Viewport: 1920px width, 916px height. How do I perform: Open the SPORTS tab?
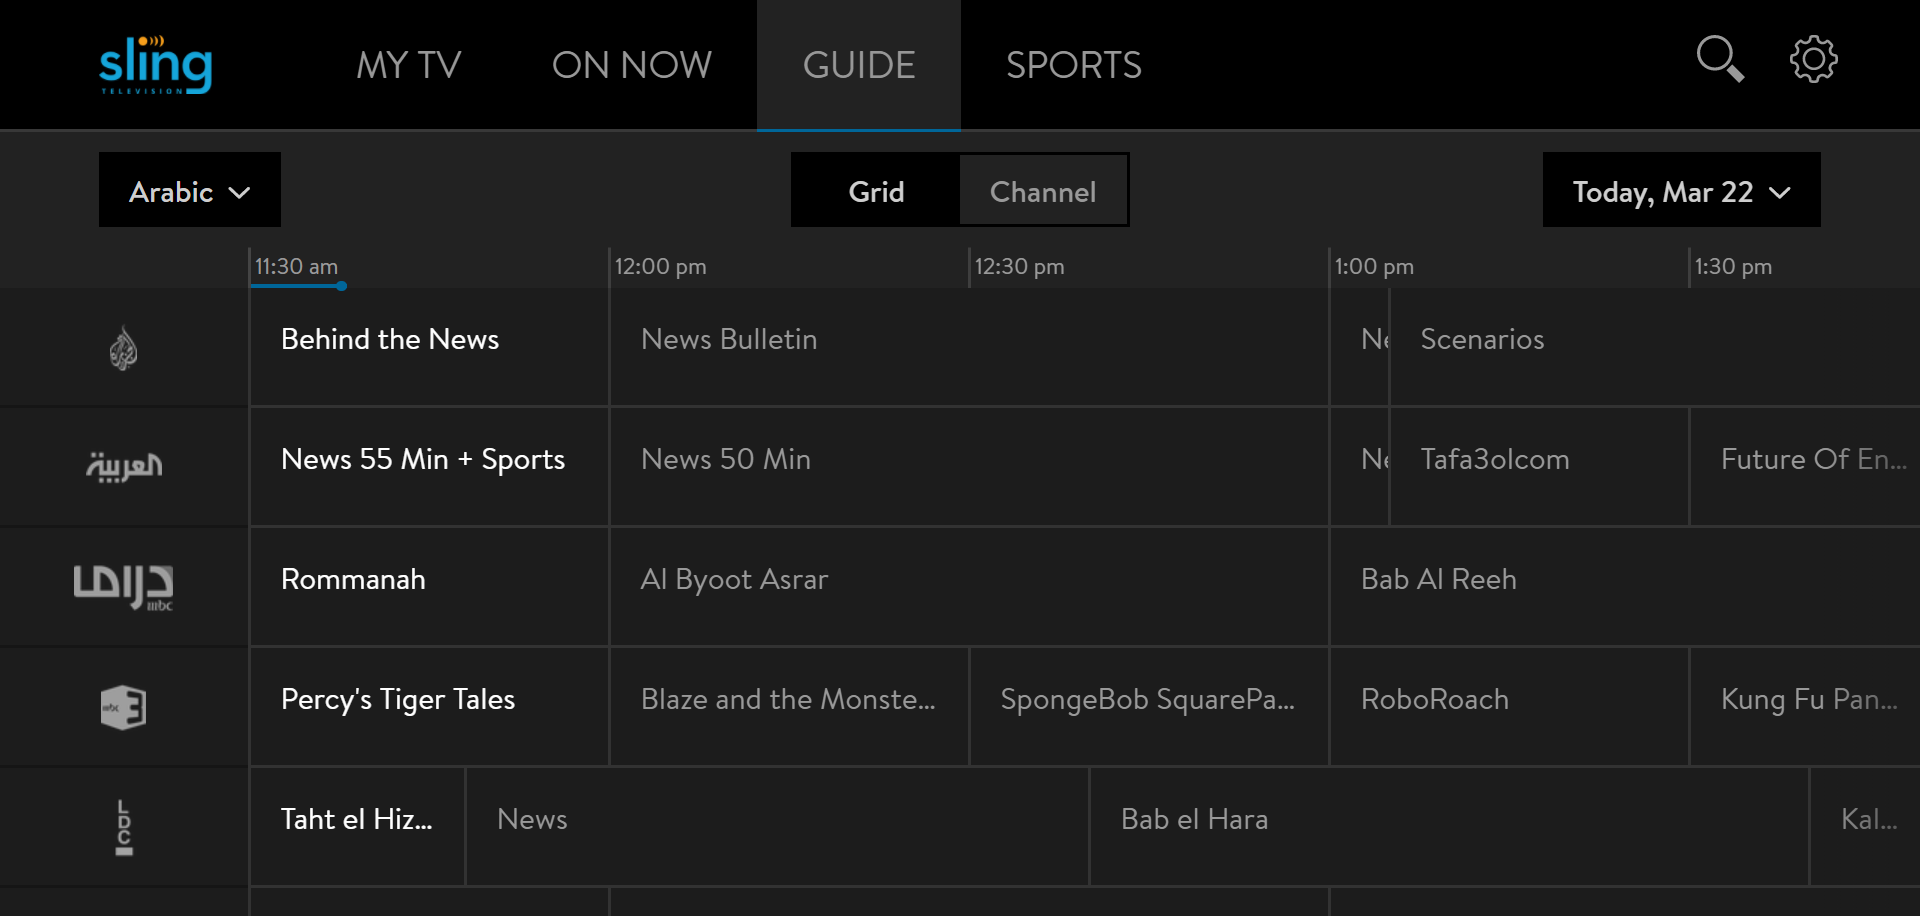point(1074,65)
